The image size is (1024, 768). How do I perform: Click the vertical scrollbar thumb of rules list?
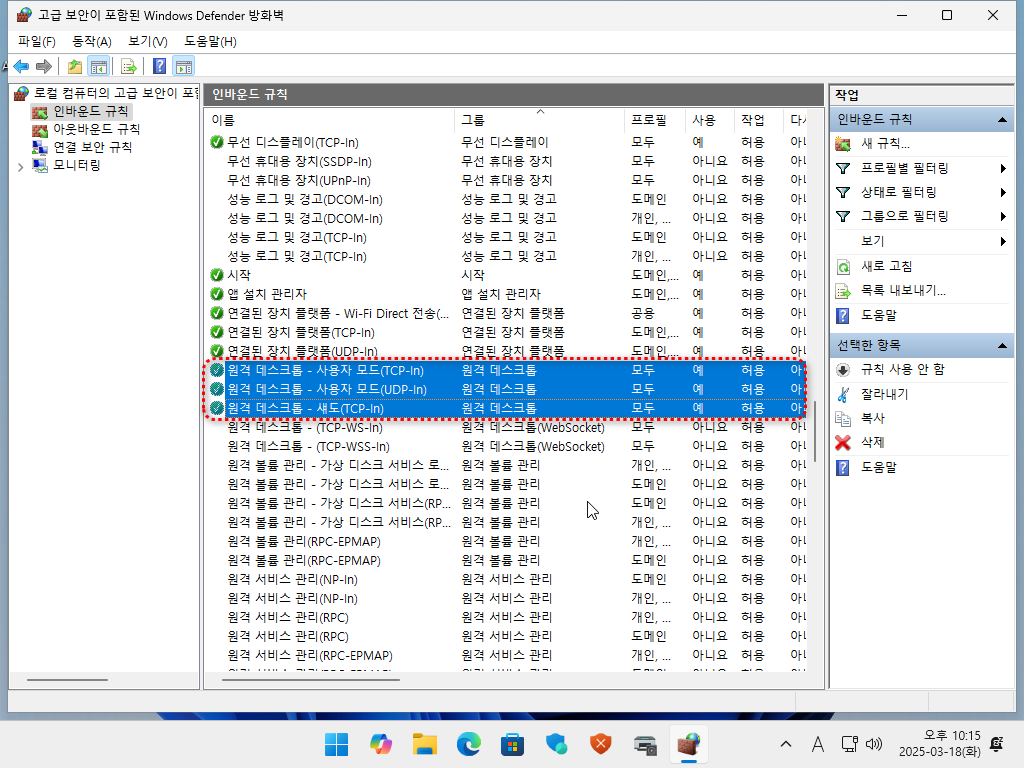(x=815, y=432)
